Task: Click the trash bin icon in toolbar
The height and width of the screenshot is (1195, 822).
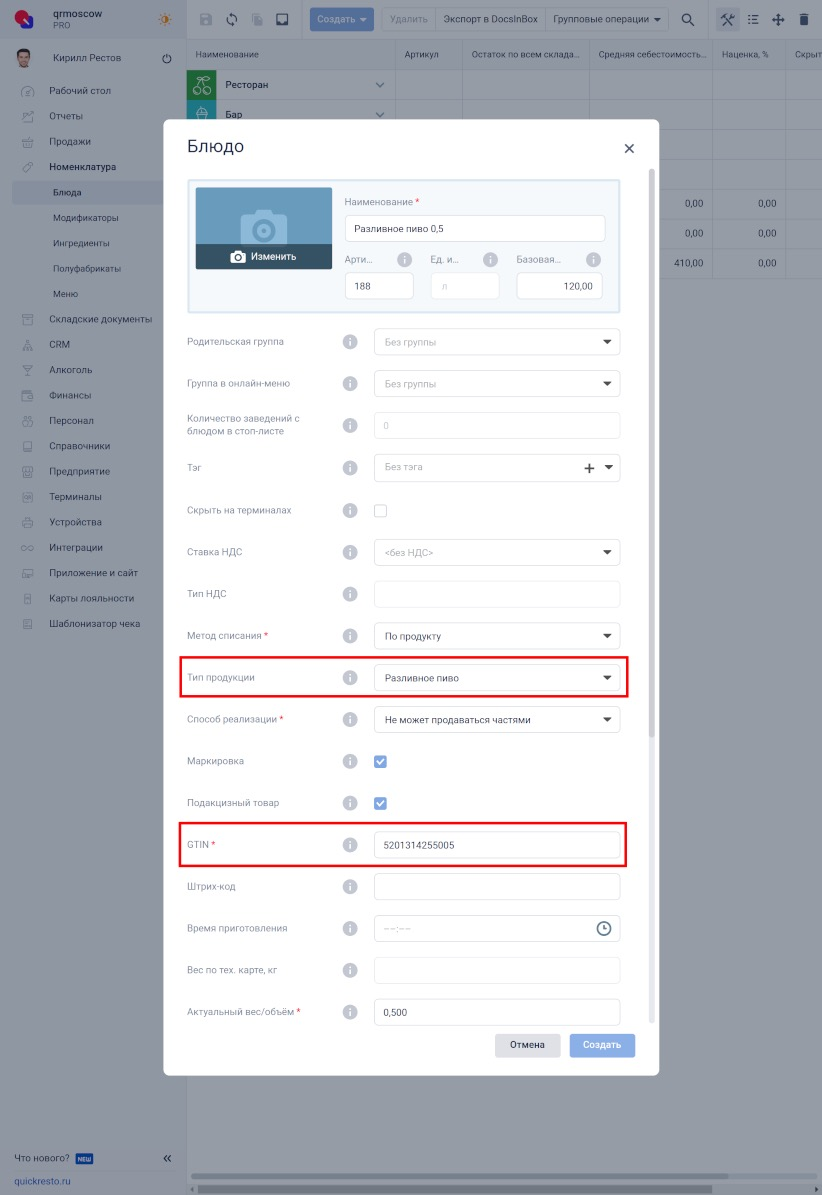Action: (804, 20)
